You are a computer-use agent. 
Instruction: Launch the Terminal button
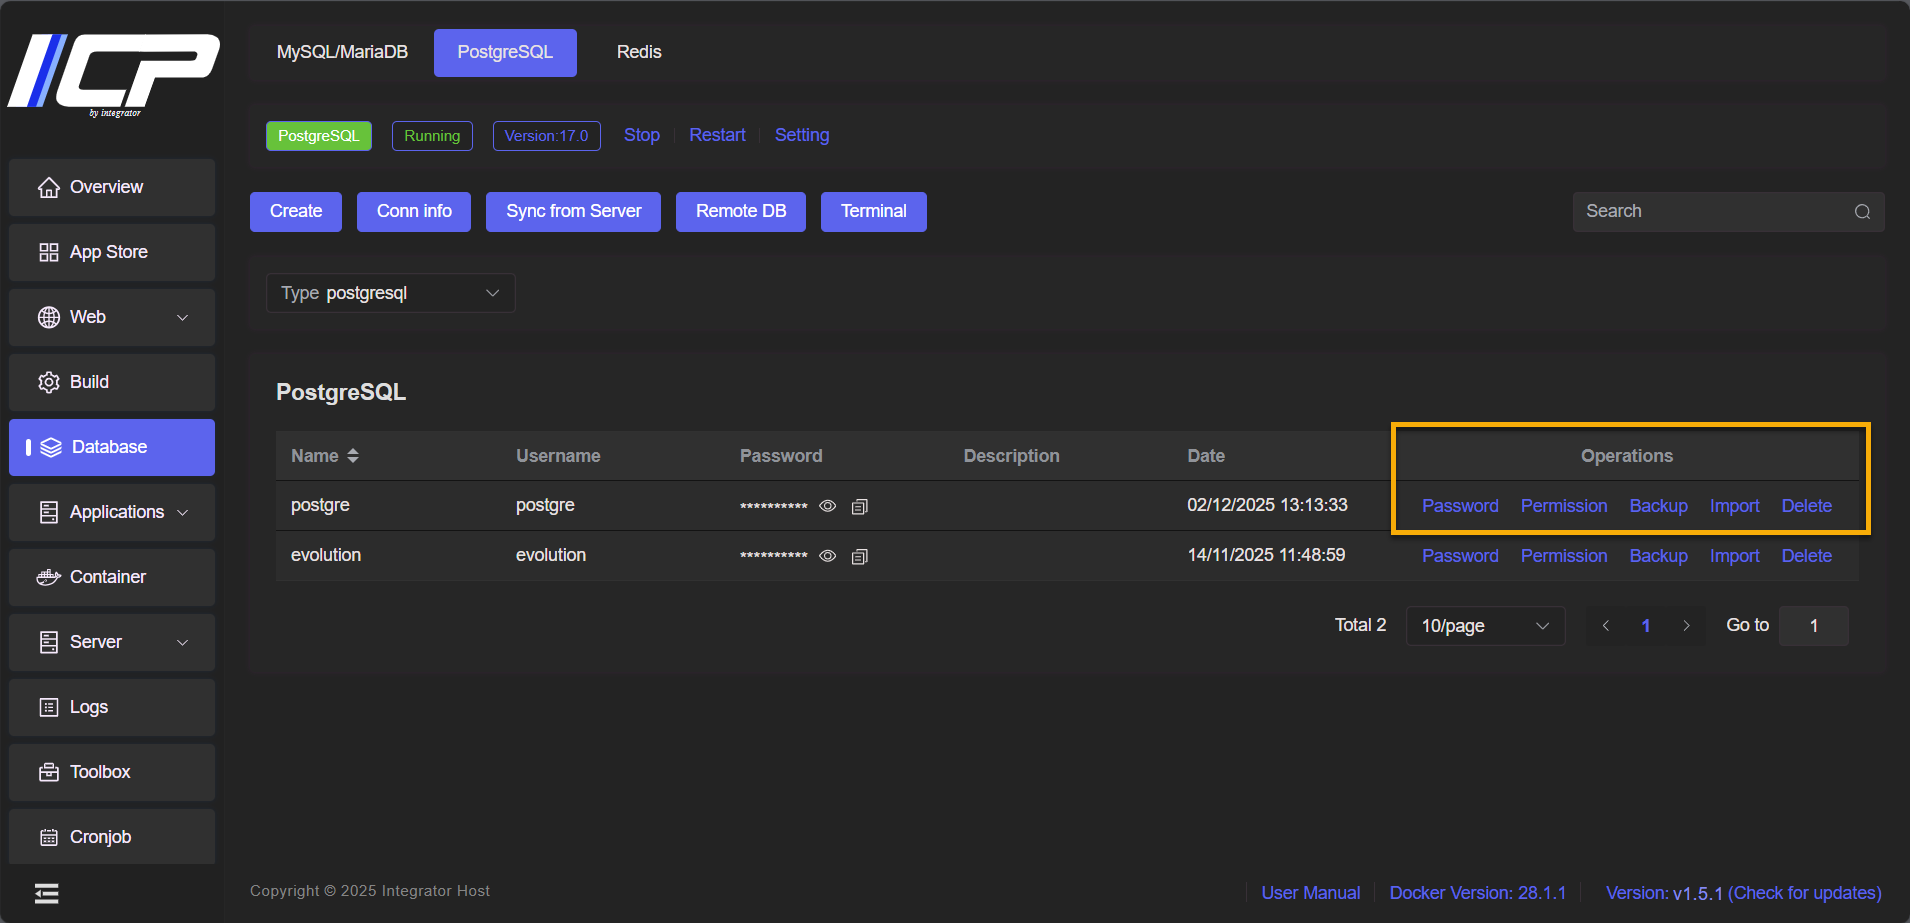874,212
